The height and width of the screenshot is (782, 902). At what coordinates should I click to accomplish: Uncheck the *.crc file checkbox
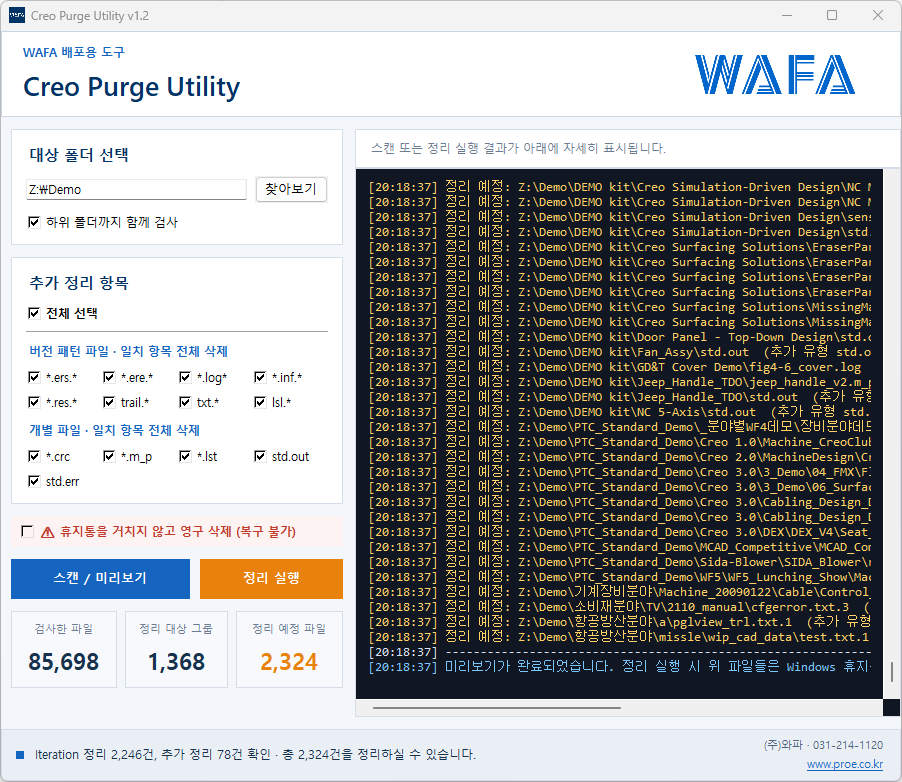(x=34, y=456)
